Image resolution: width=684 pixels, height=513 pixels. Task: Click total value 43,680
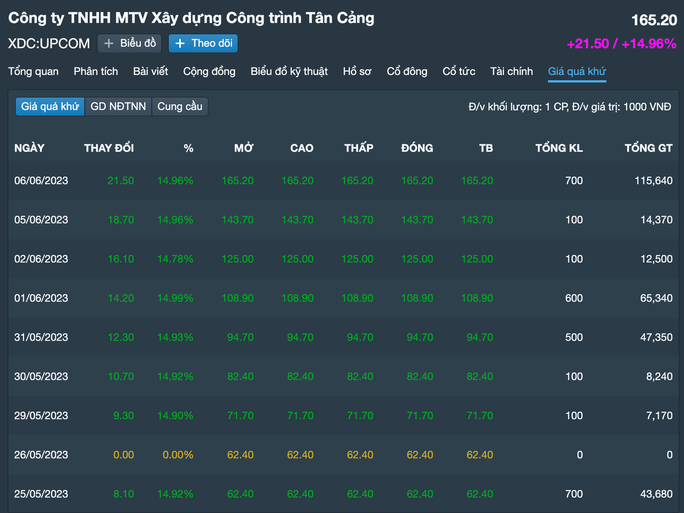tap(656, 494)
